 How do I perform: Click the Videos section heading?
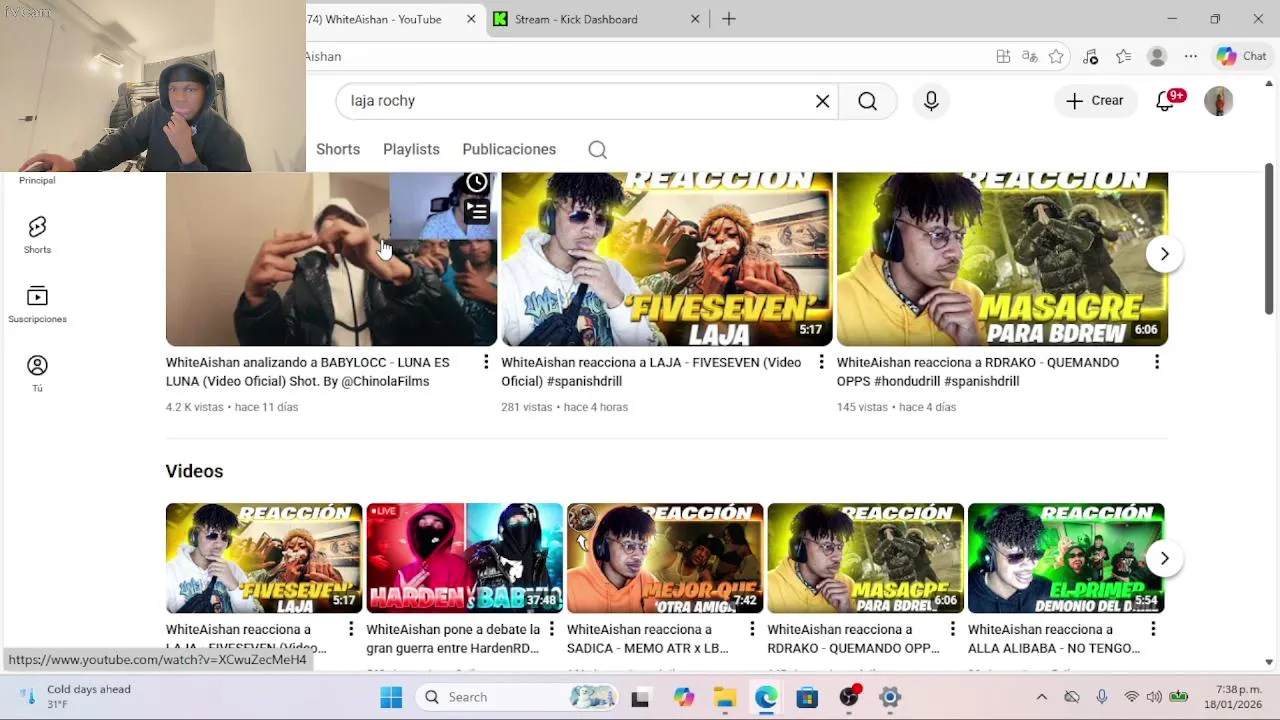(x=194, y=471)
